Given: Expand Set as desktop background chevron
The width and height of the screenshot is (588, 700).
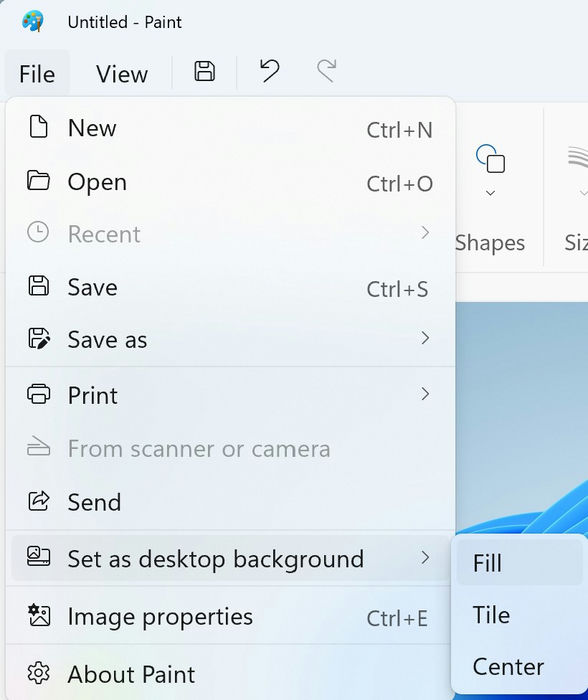Looking at the screenshot, I should pos(425,558).
